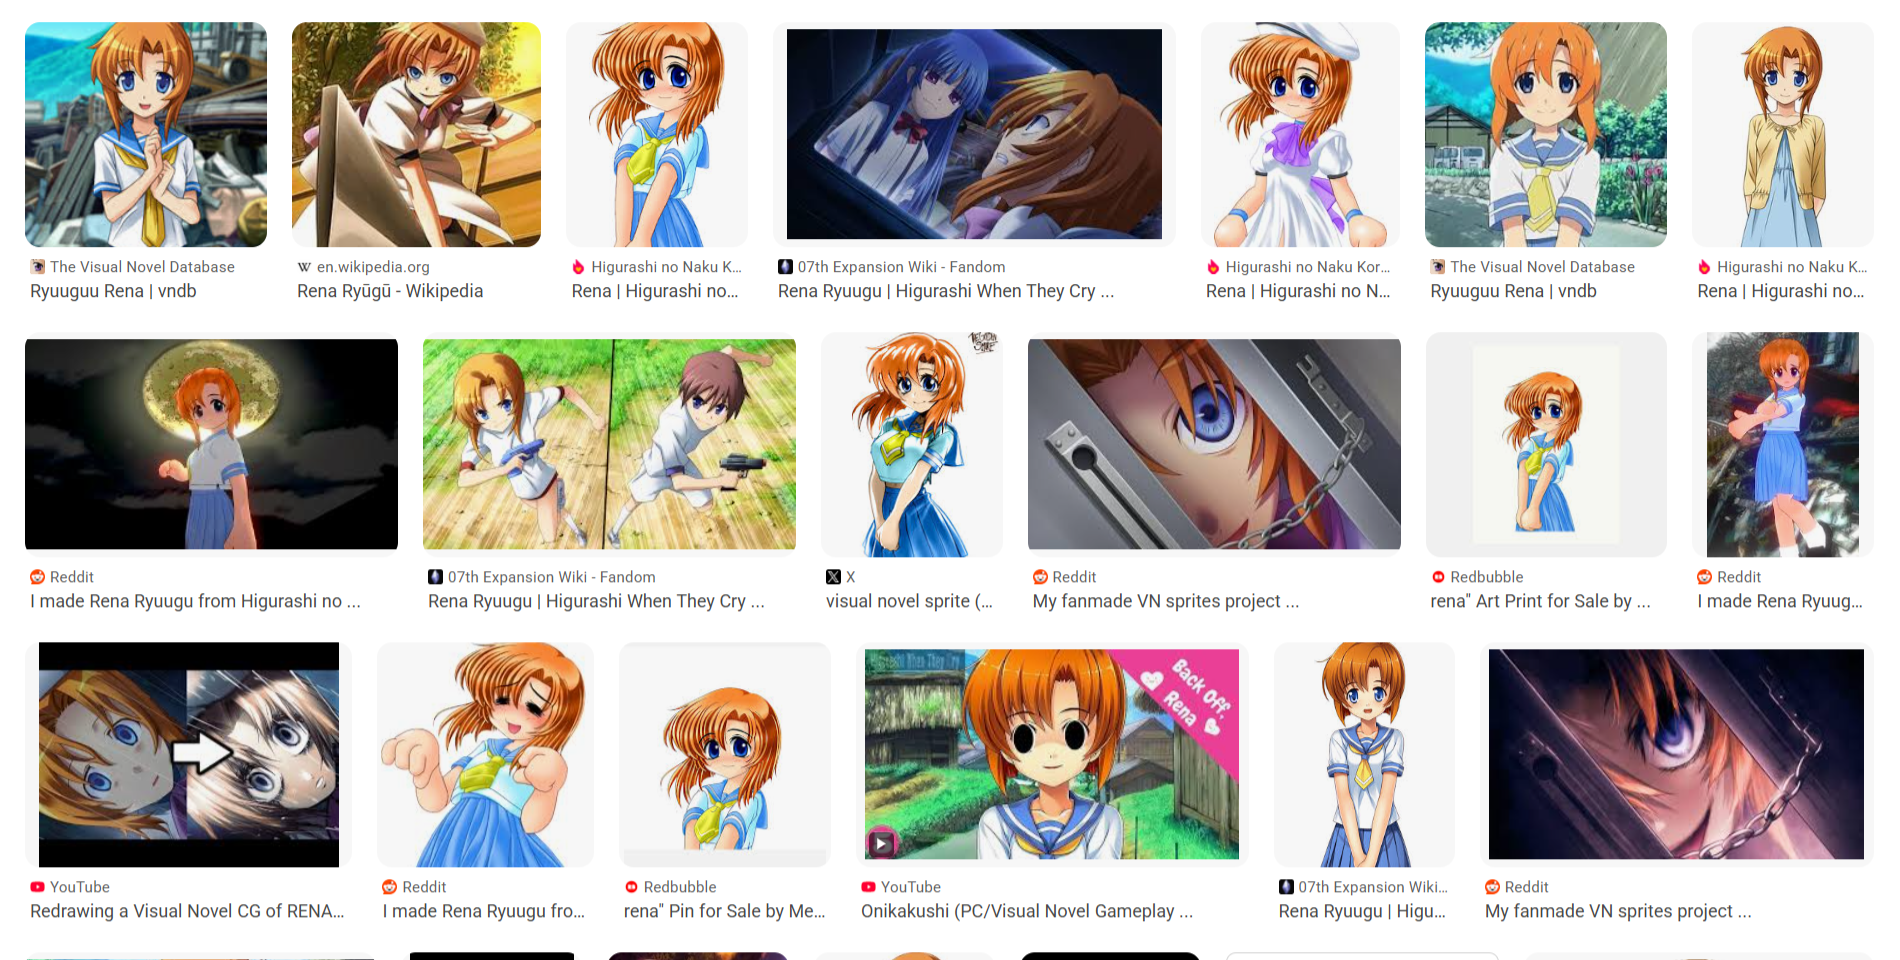Open 'My fanmade VN sprites project' eye image
1900x960 pixels.
click(1214, 444)
